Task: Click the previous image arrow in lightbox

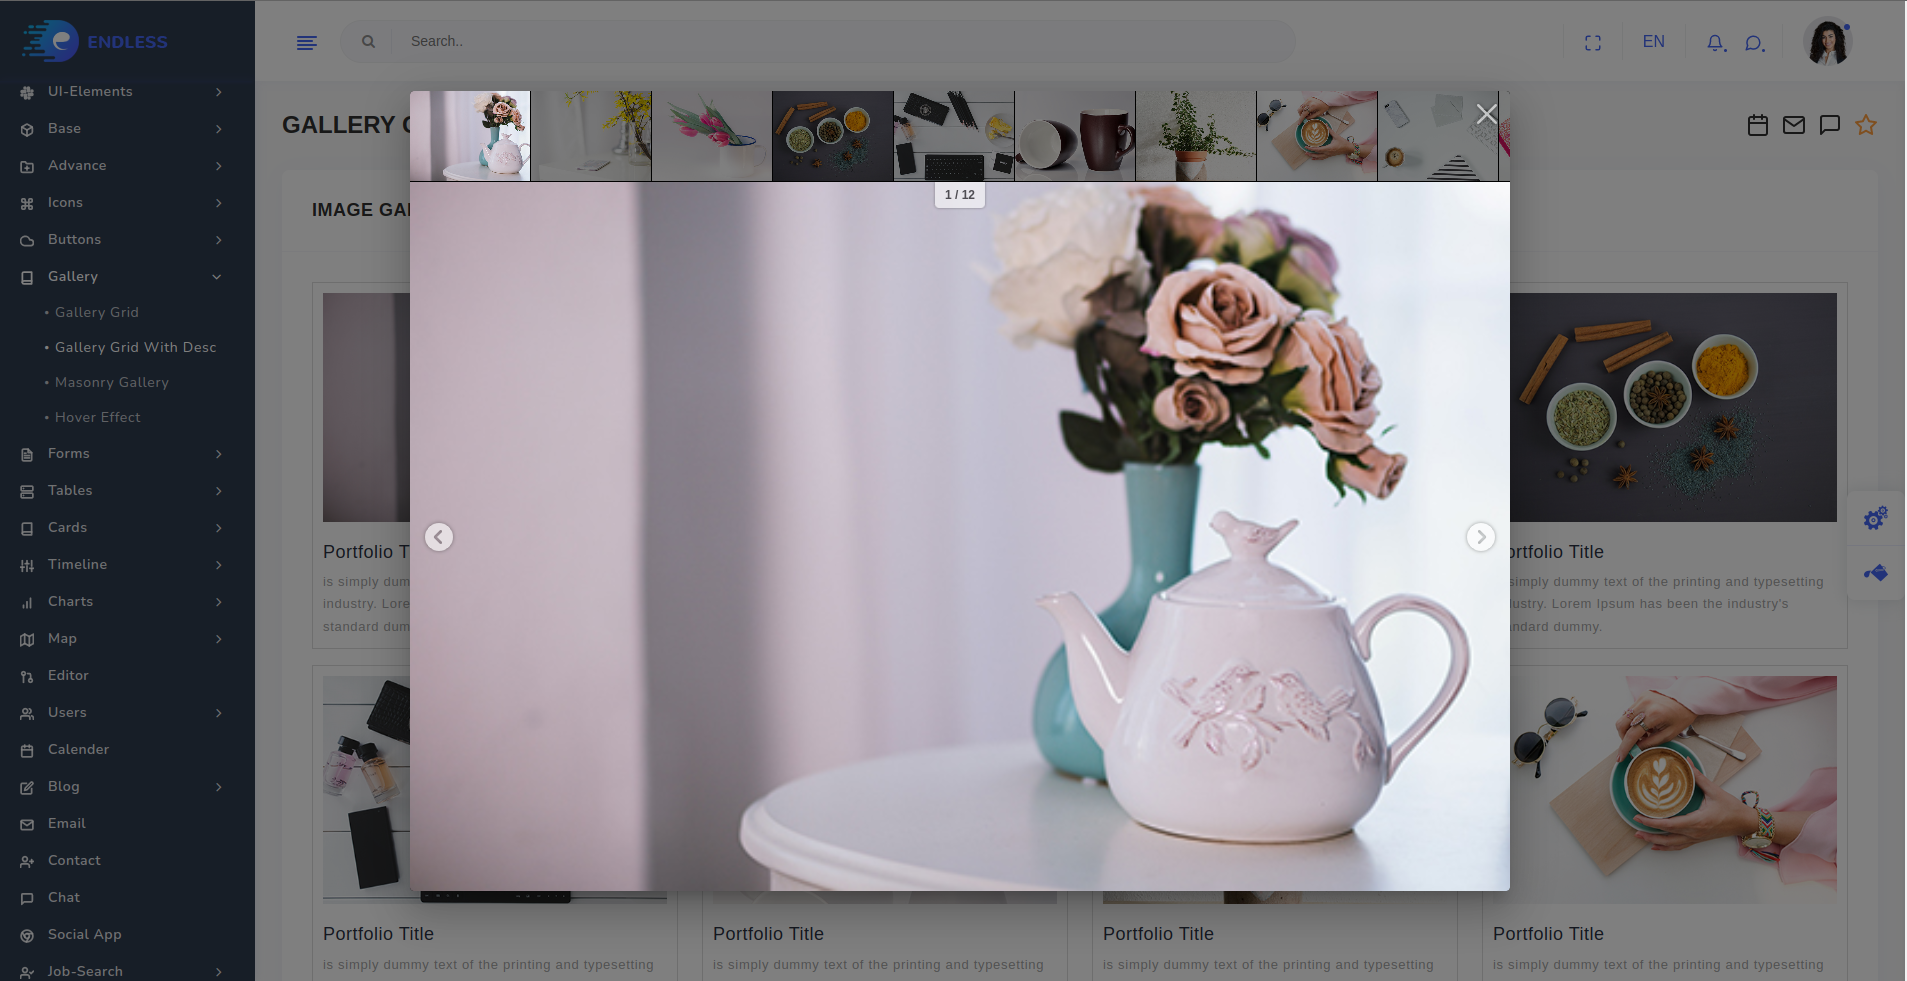Action: [439, 537]
